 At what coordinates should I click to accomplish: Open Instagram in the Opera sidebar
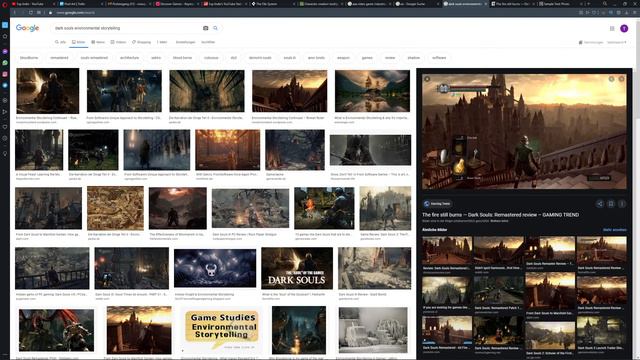(5, 74)
